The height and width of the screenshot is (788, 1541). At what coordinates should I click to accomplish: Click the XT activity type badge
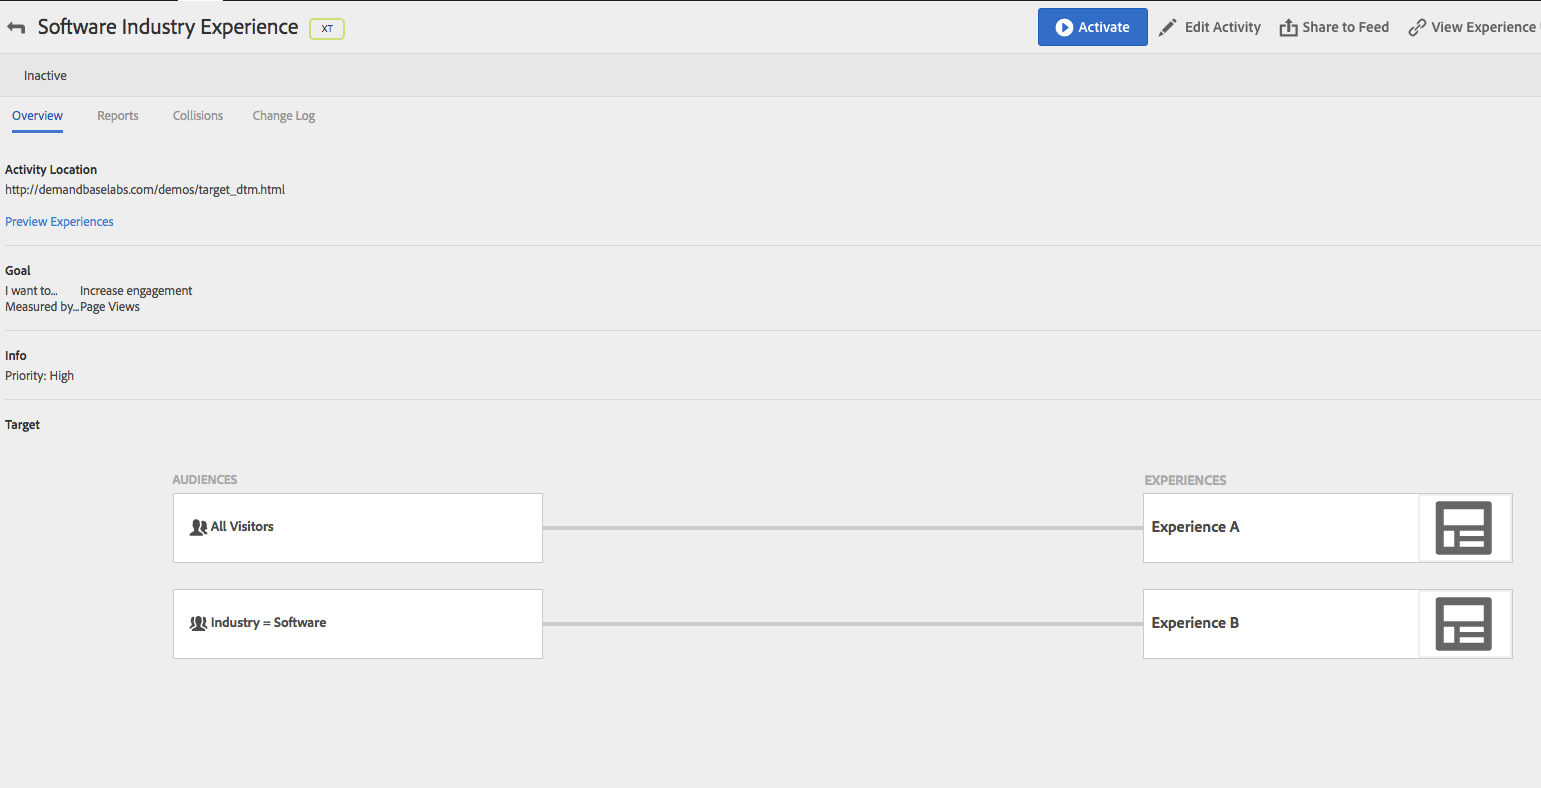(x=327, y=29)
